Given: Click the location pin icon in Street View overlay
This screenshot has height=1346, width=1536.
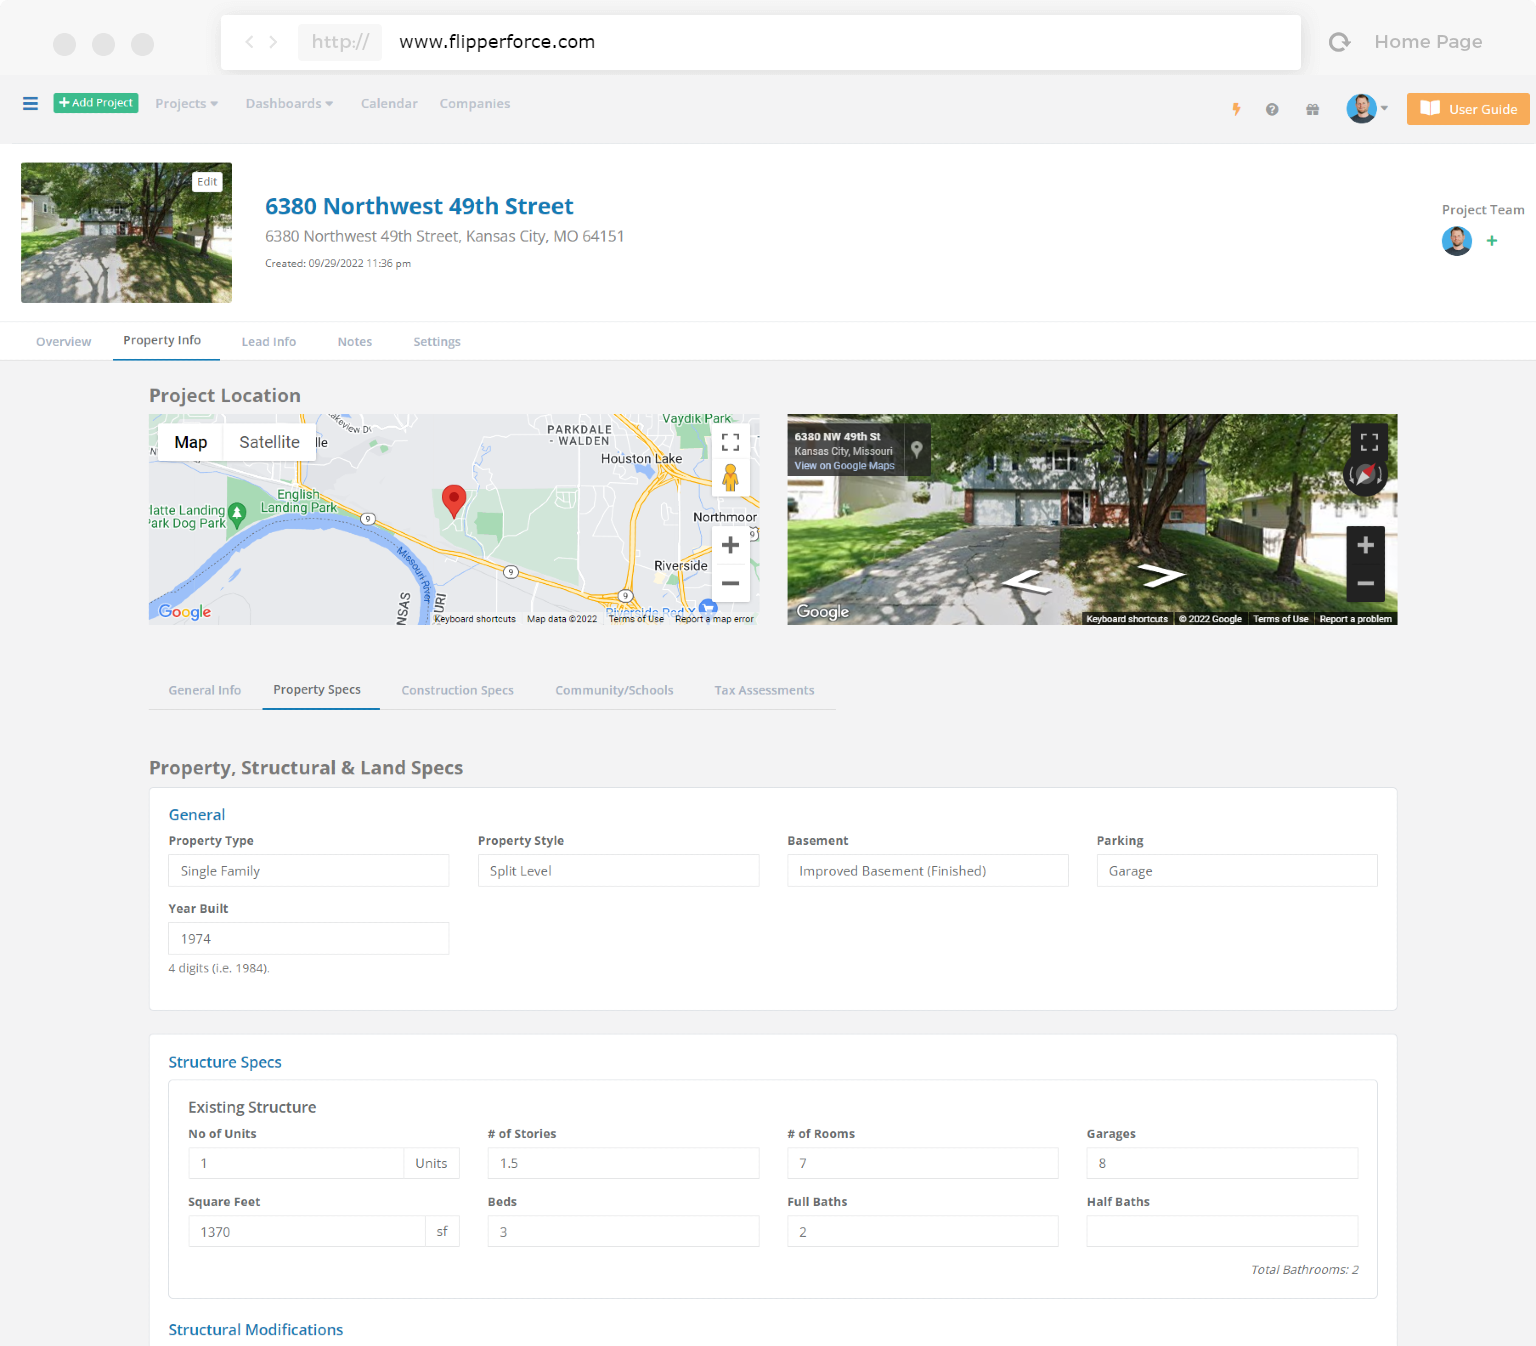Looking at the screenshot, I should click(916, 448).
